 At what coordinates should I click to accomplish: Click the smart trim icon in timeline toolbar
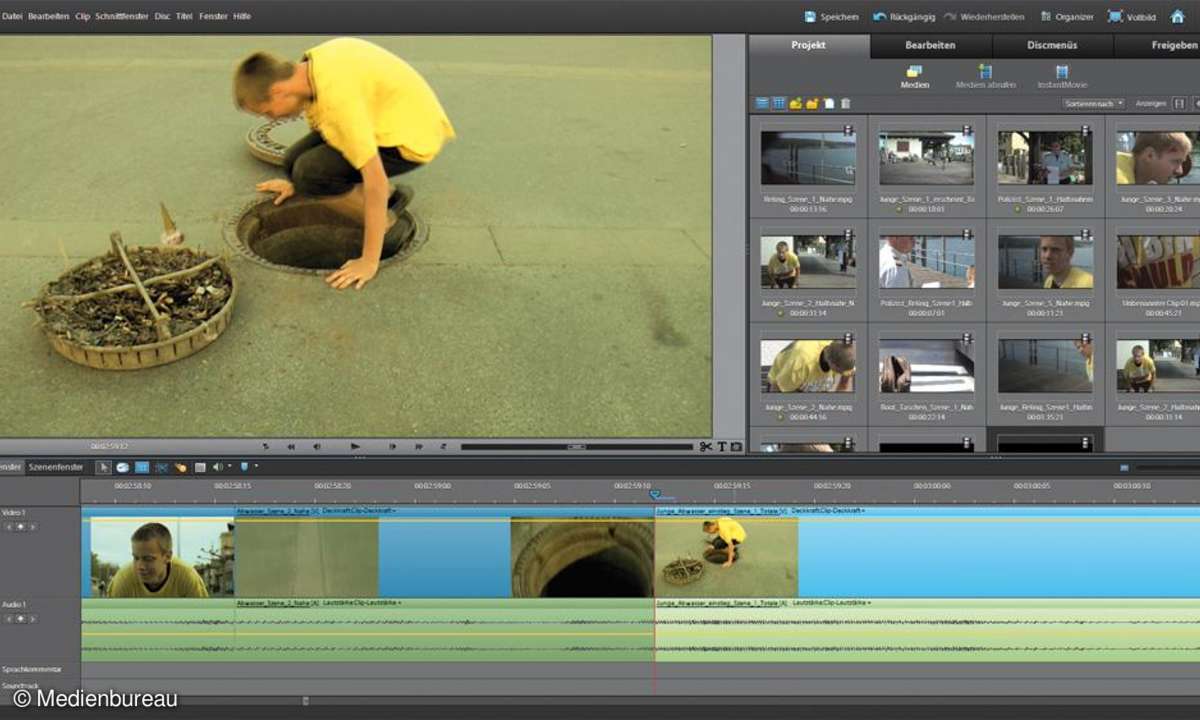coord(162,467)
